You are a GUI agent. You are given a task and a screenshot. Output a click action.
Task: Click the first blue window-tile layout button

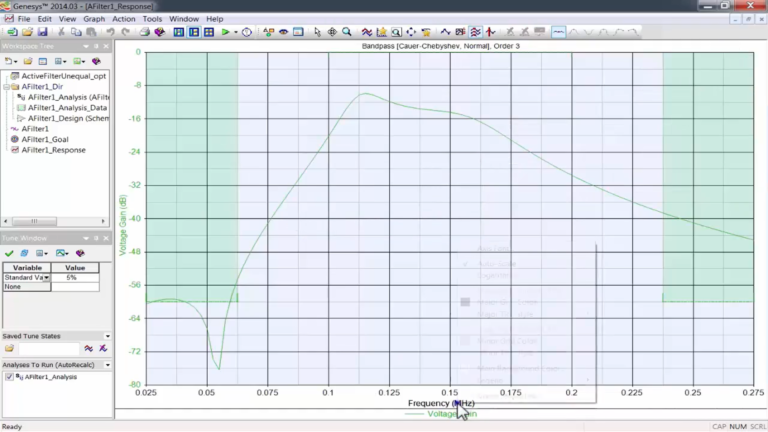(x=179, y=32)
